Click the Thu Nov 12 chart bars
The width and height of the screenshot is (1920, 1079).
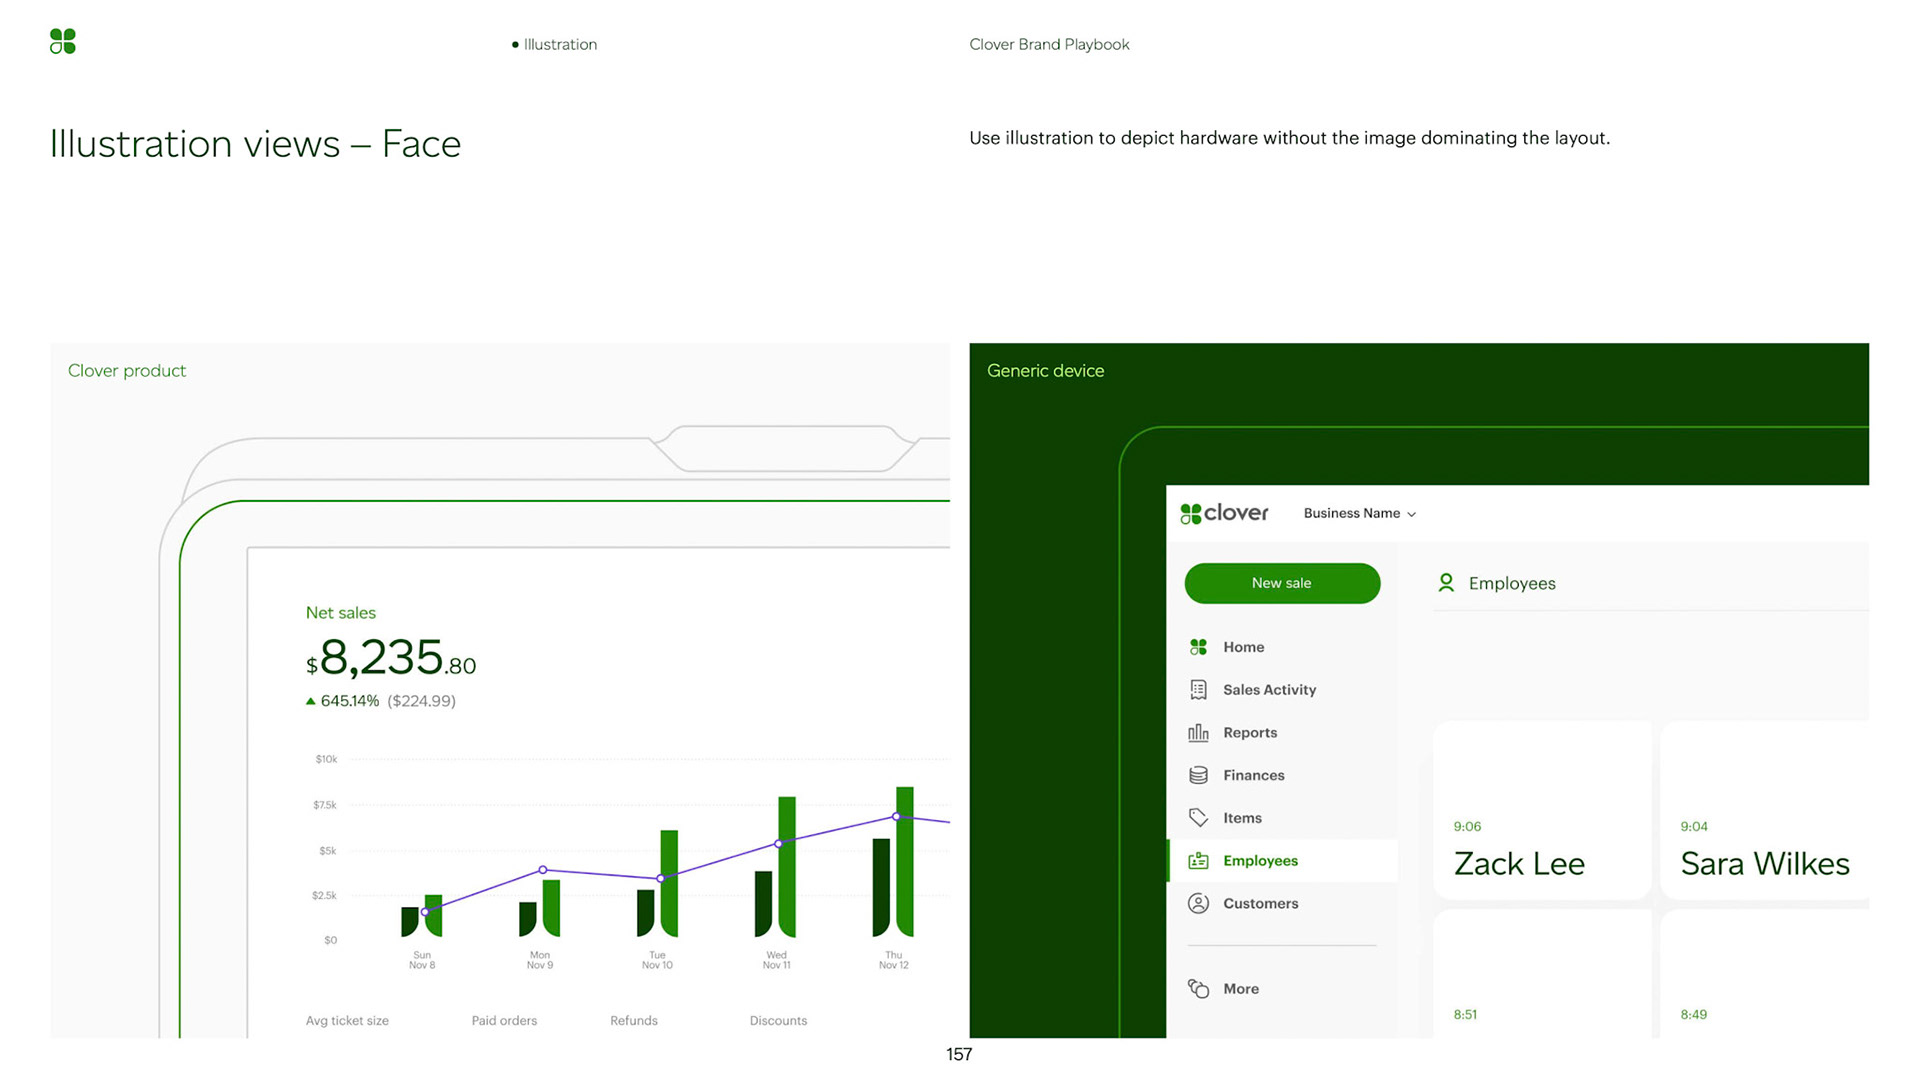tap(893, 862)
